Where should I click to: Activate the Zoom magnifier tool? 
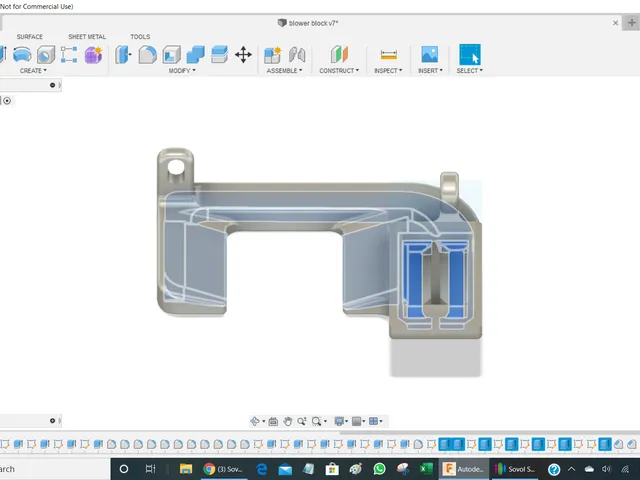(x=302, y=421)
